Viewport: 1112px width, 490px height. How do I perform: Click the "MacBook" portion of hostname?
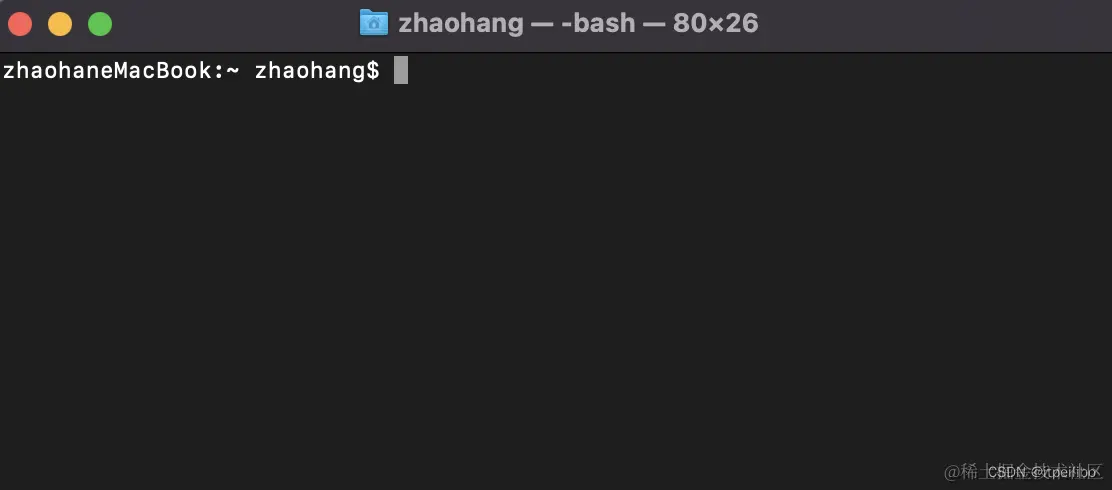pos(163,71)
